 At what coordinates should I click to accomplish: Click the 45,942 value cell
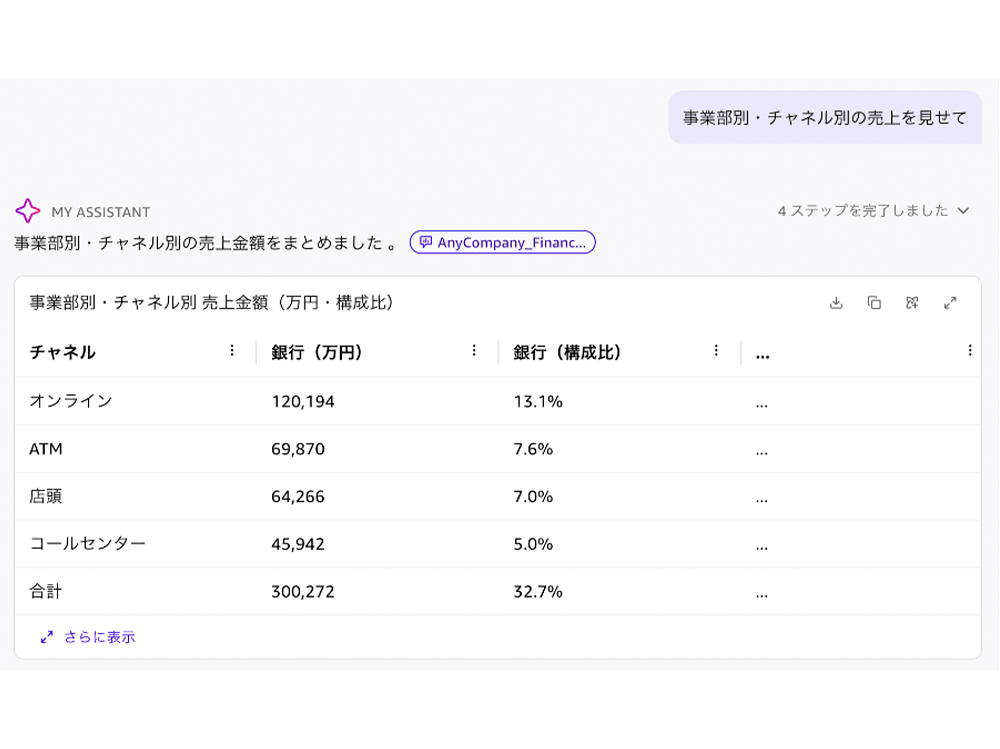pyautogui.click(x=298, y=544)
